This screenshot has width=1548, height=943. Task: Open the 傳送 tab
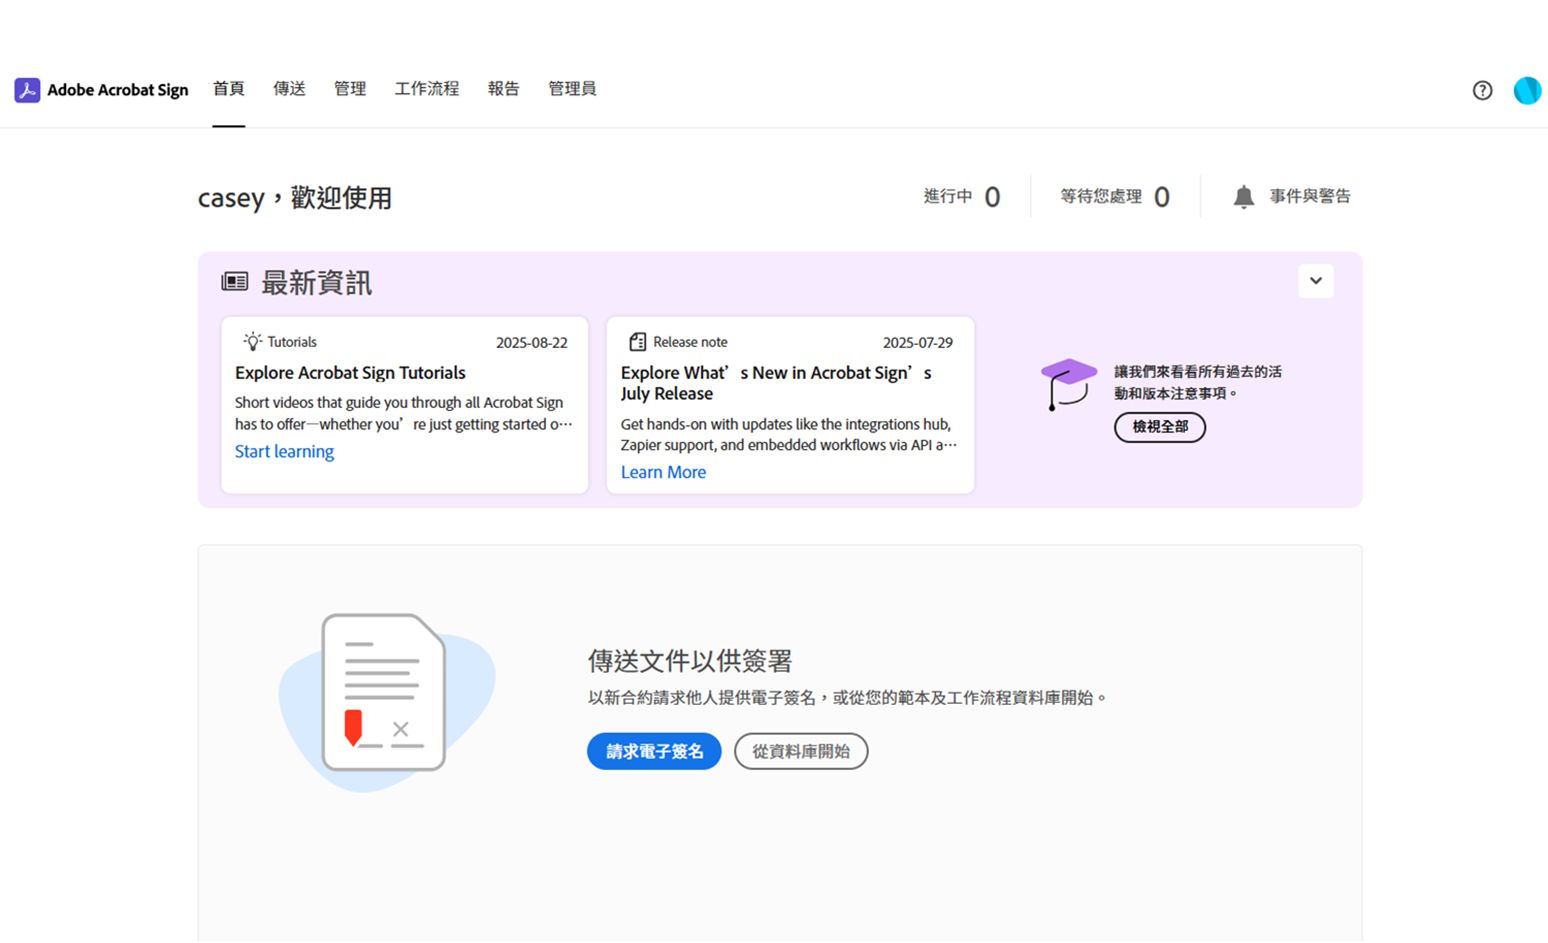point(289,89)
